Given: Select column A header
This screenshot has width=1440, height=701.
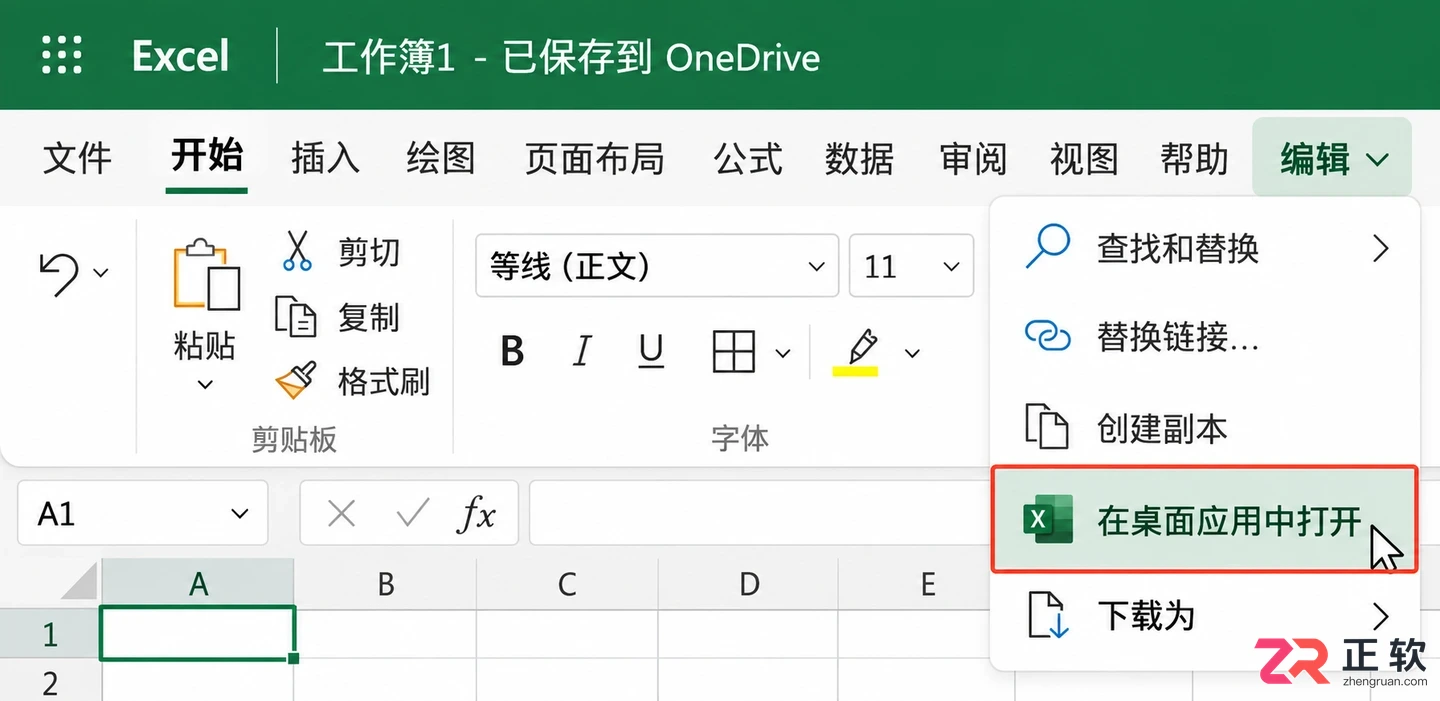Looking at the screenshot, I should (x=198, y=583).
